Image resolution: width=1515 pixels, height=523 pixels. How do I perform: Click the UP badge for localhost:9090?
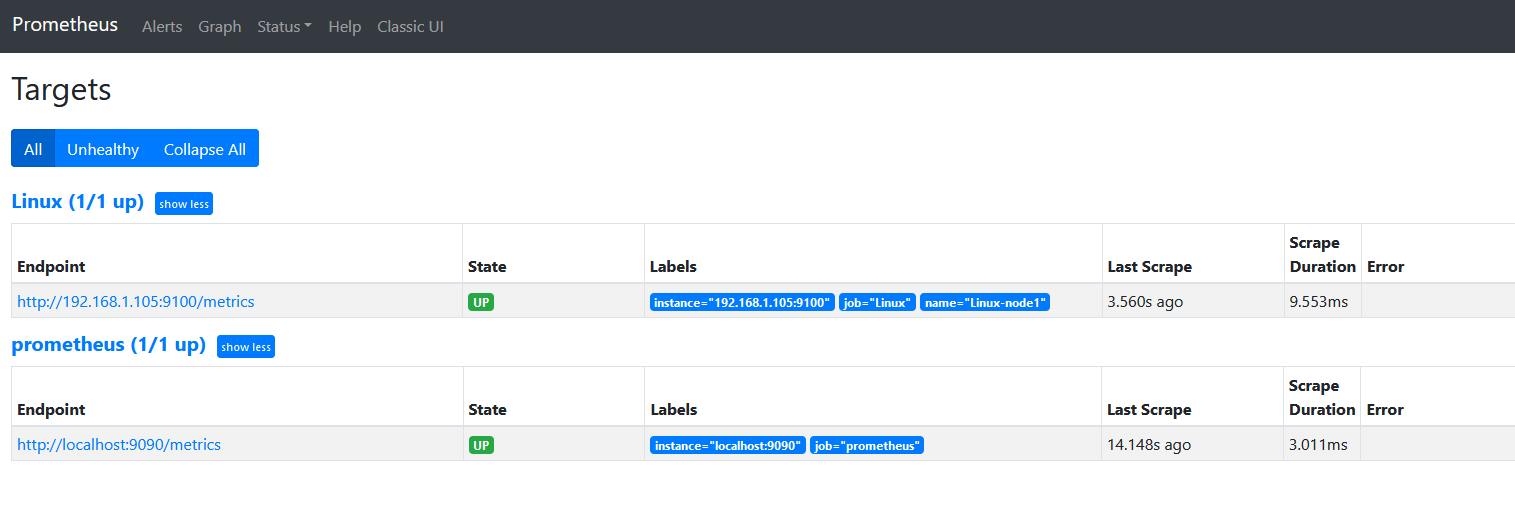(481, 445)
